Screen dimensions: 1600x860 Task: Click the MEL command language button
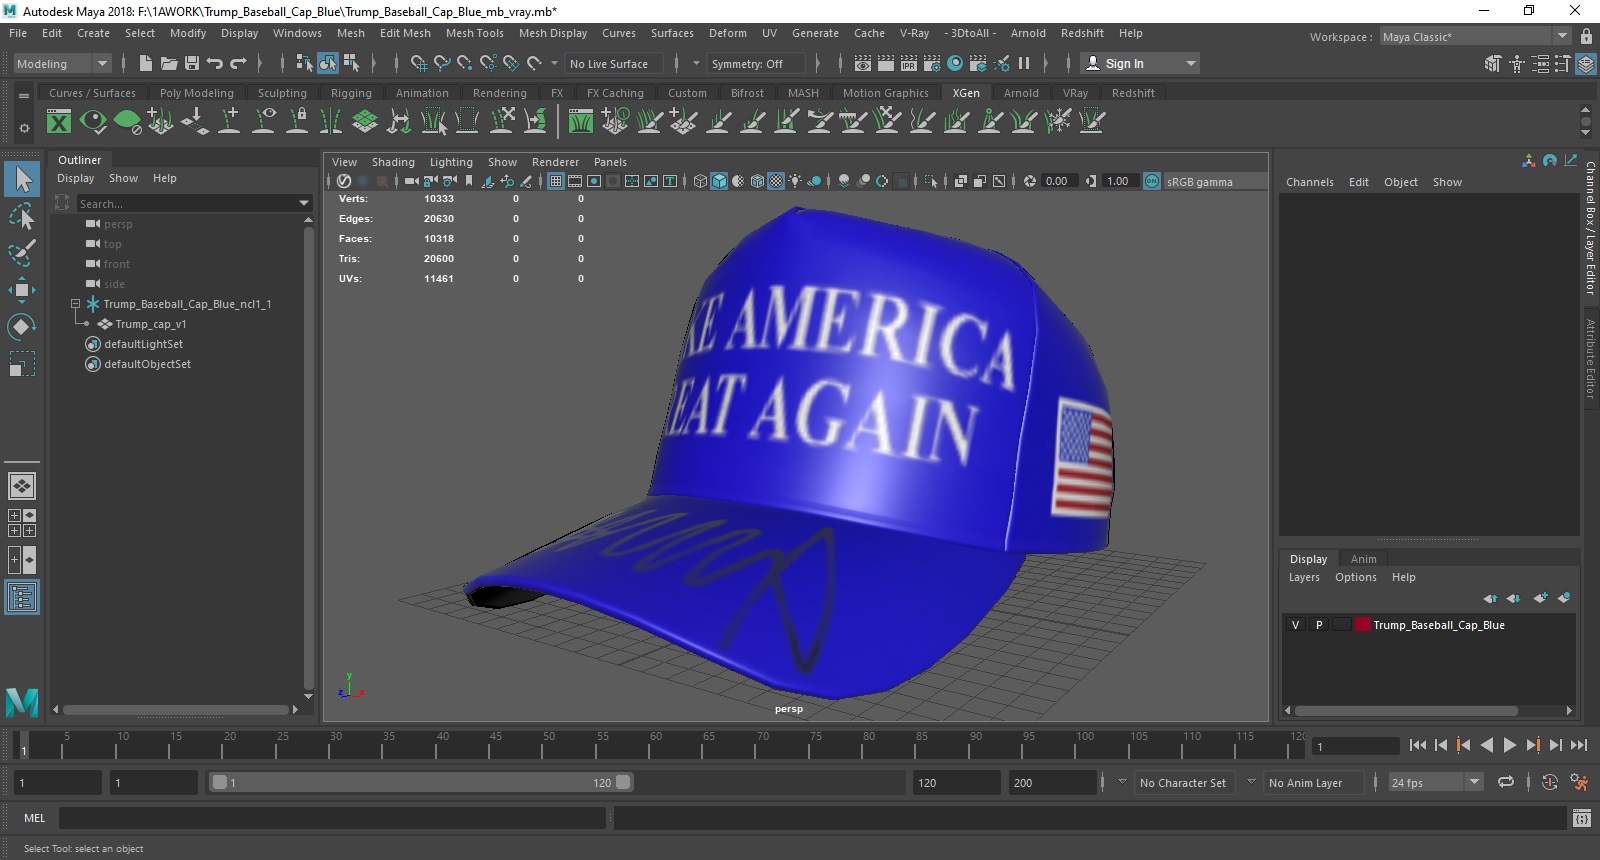tap(35, 818)
